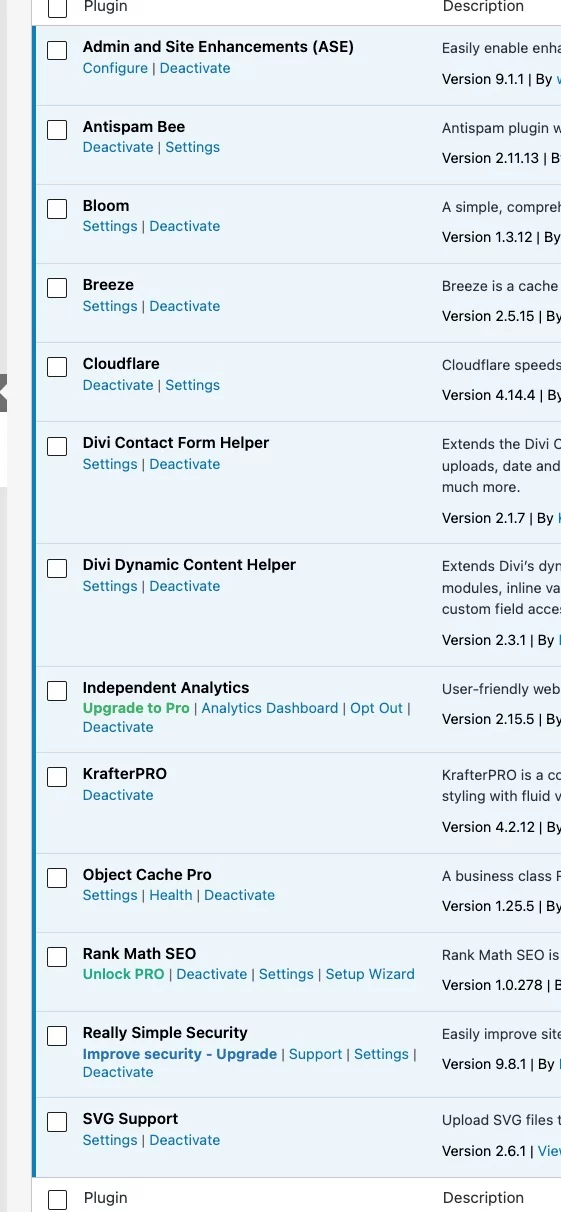
Task: Sort by the footer Plugin column label
Action: (105, 1198)
